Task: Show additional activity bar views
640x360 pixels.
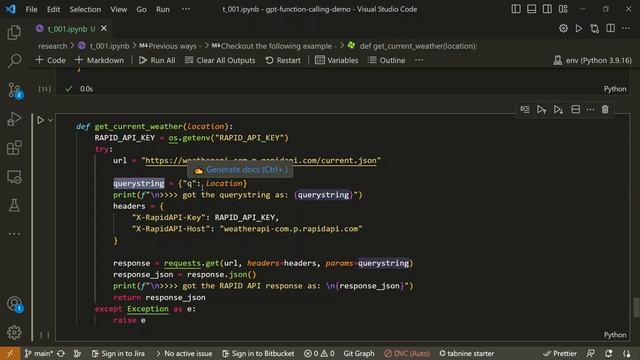Action: 14,234
